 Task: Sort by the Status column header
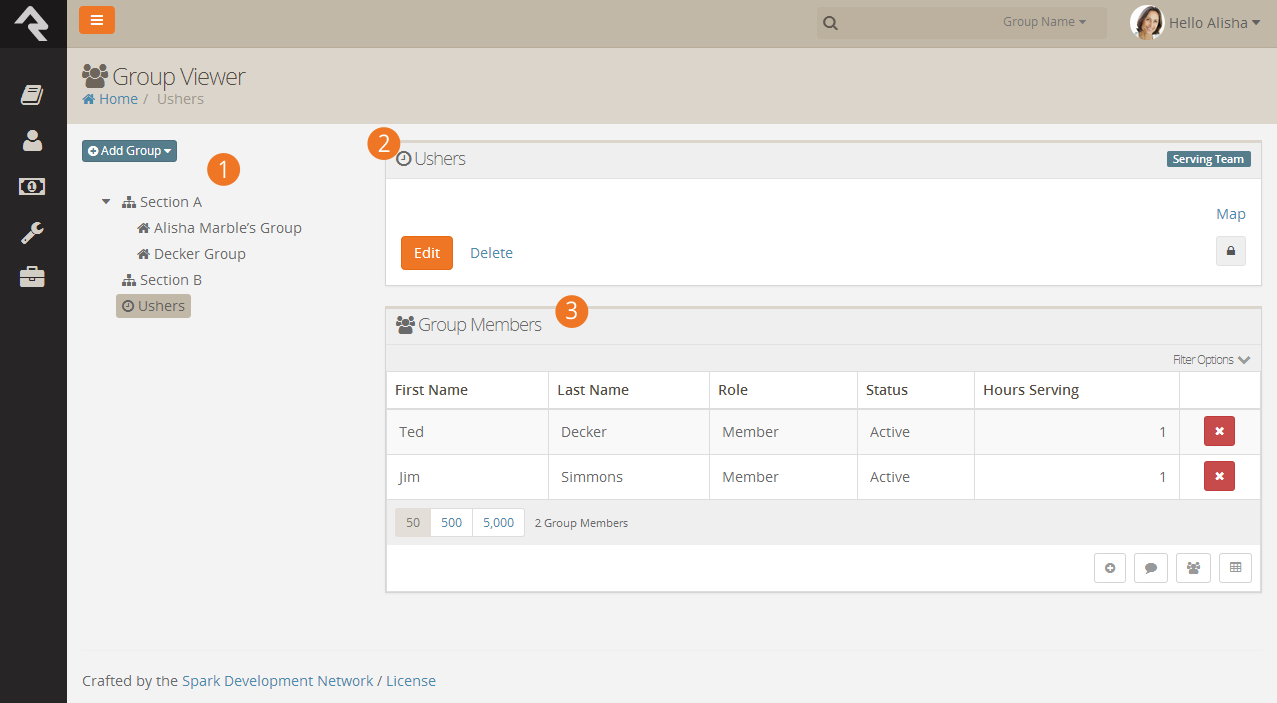pos(887,390)
